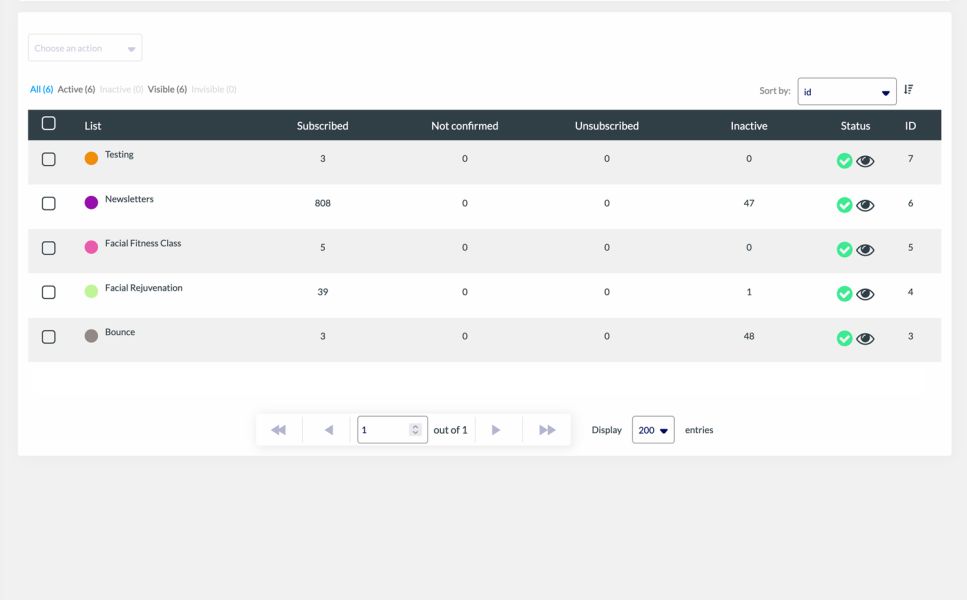Open the Sort by id dropdown
The image size is (967, 600).
click(x=846, y=92)
